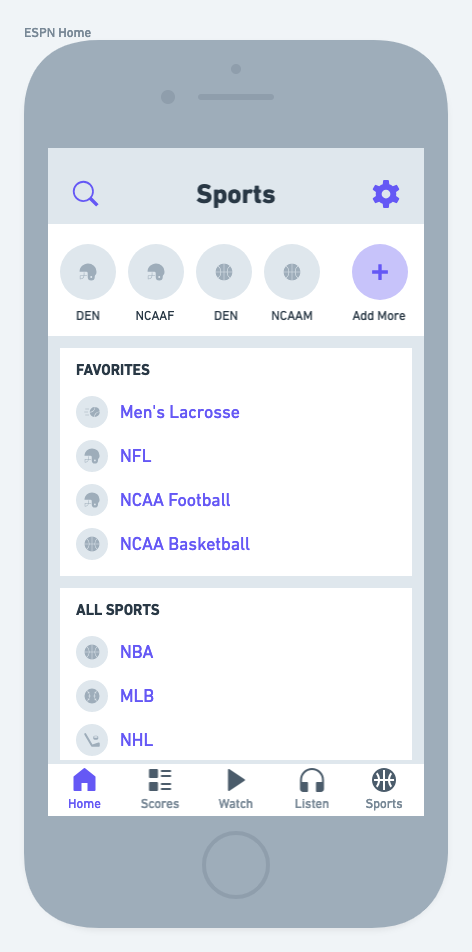Viewport: 472px width, 952px height.
Task: Select the Sports tab in bottom bar
Action: [x=384, y=789]
